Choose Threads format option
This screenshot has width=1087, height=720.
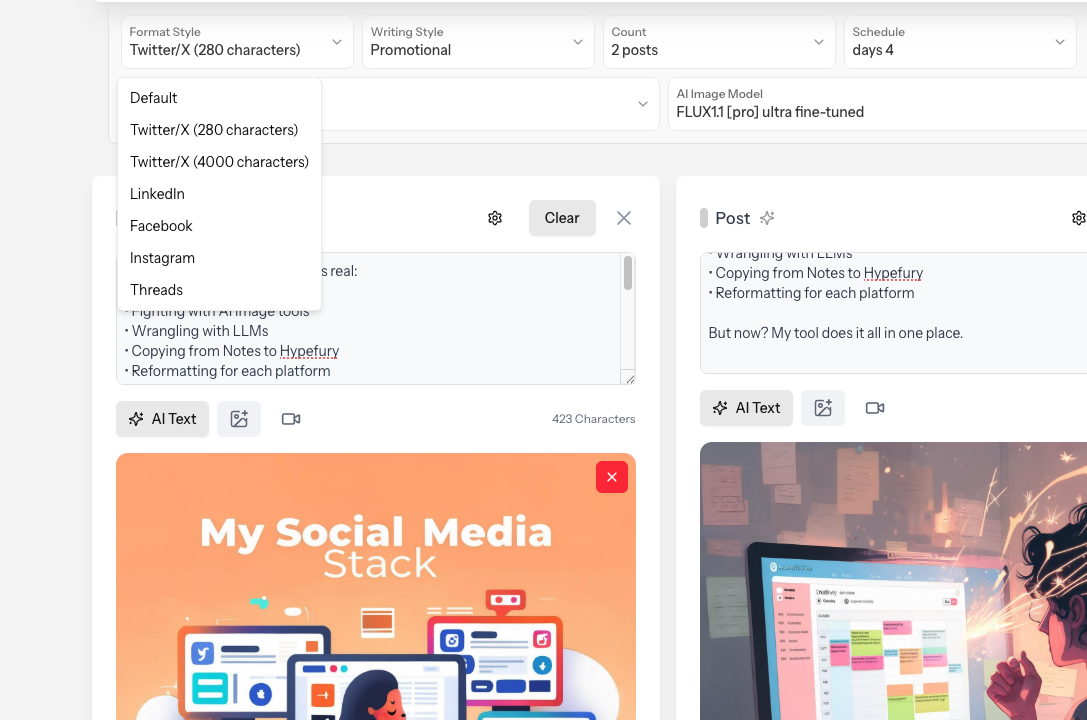tap(219, 290)
